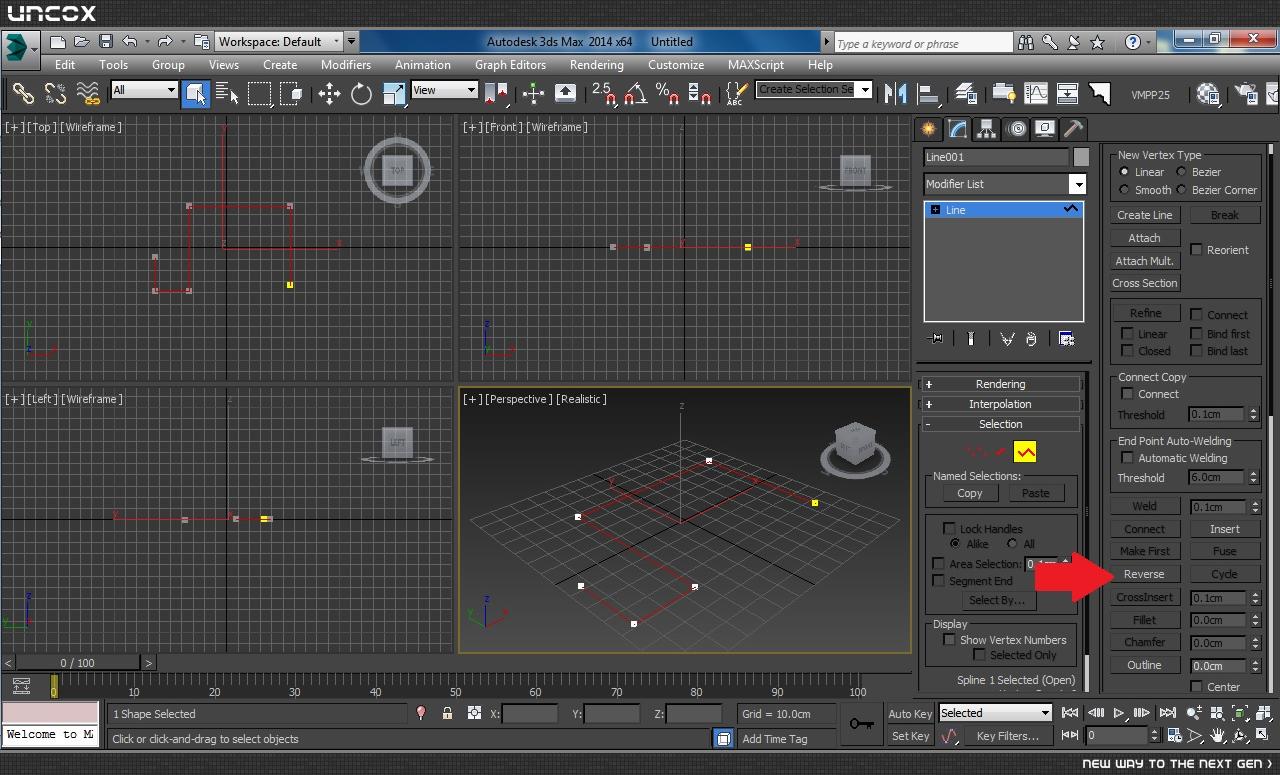Click the Undo arrow in title bar
This screenshot has width=1280, height=775.
[129, 42]
